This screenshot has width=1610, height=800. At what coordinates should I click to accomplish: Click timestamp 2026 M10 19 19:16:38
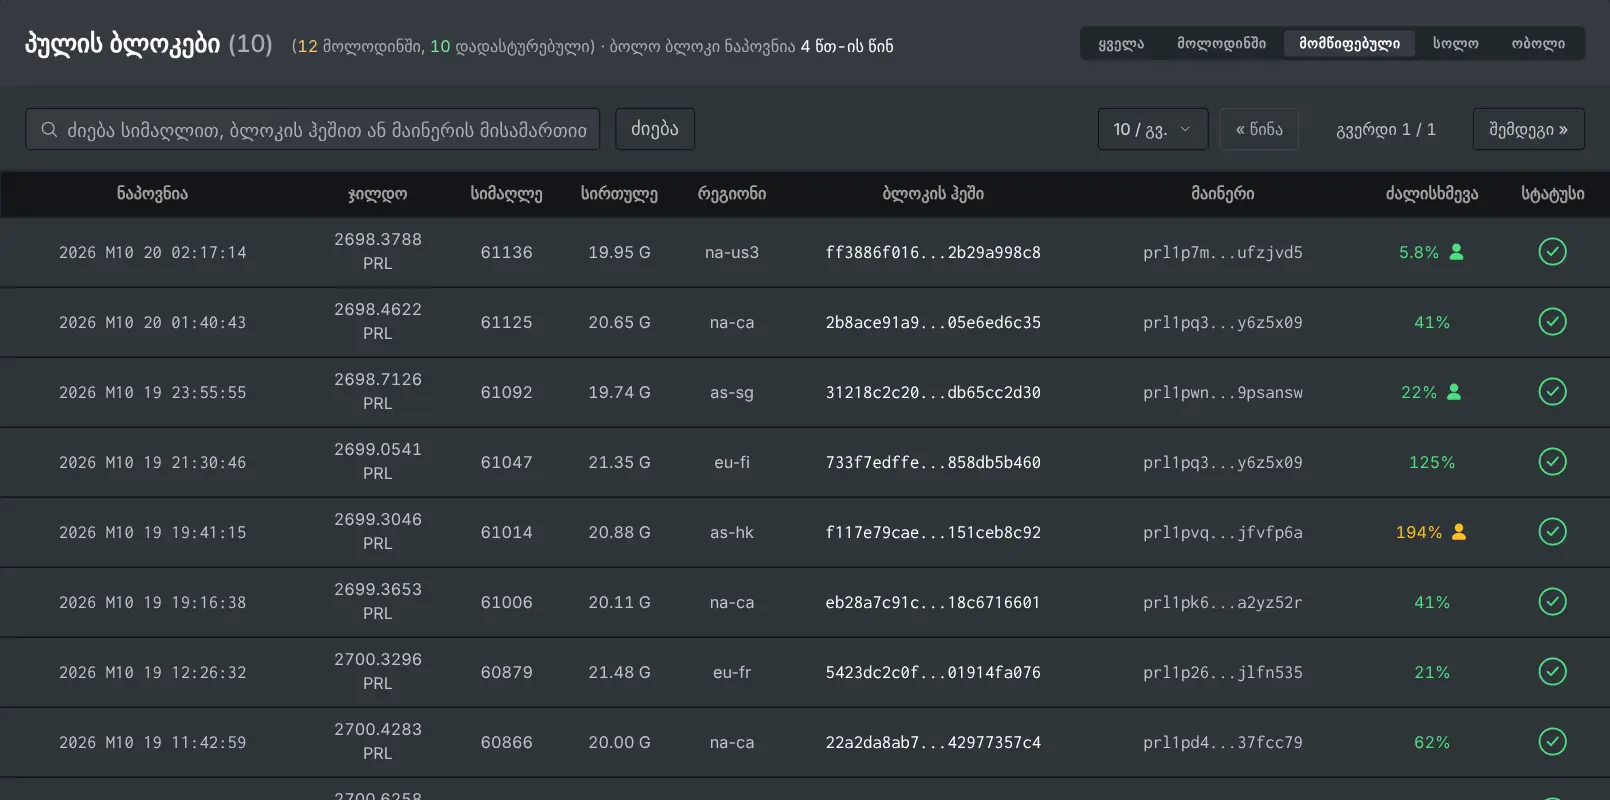tap(152, 602)
